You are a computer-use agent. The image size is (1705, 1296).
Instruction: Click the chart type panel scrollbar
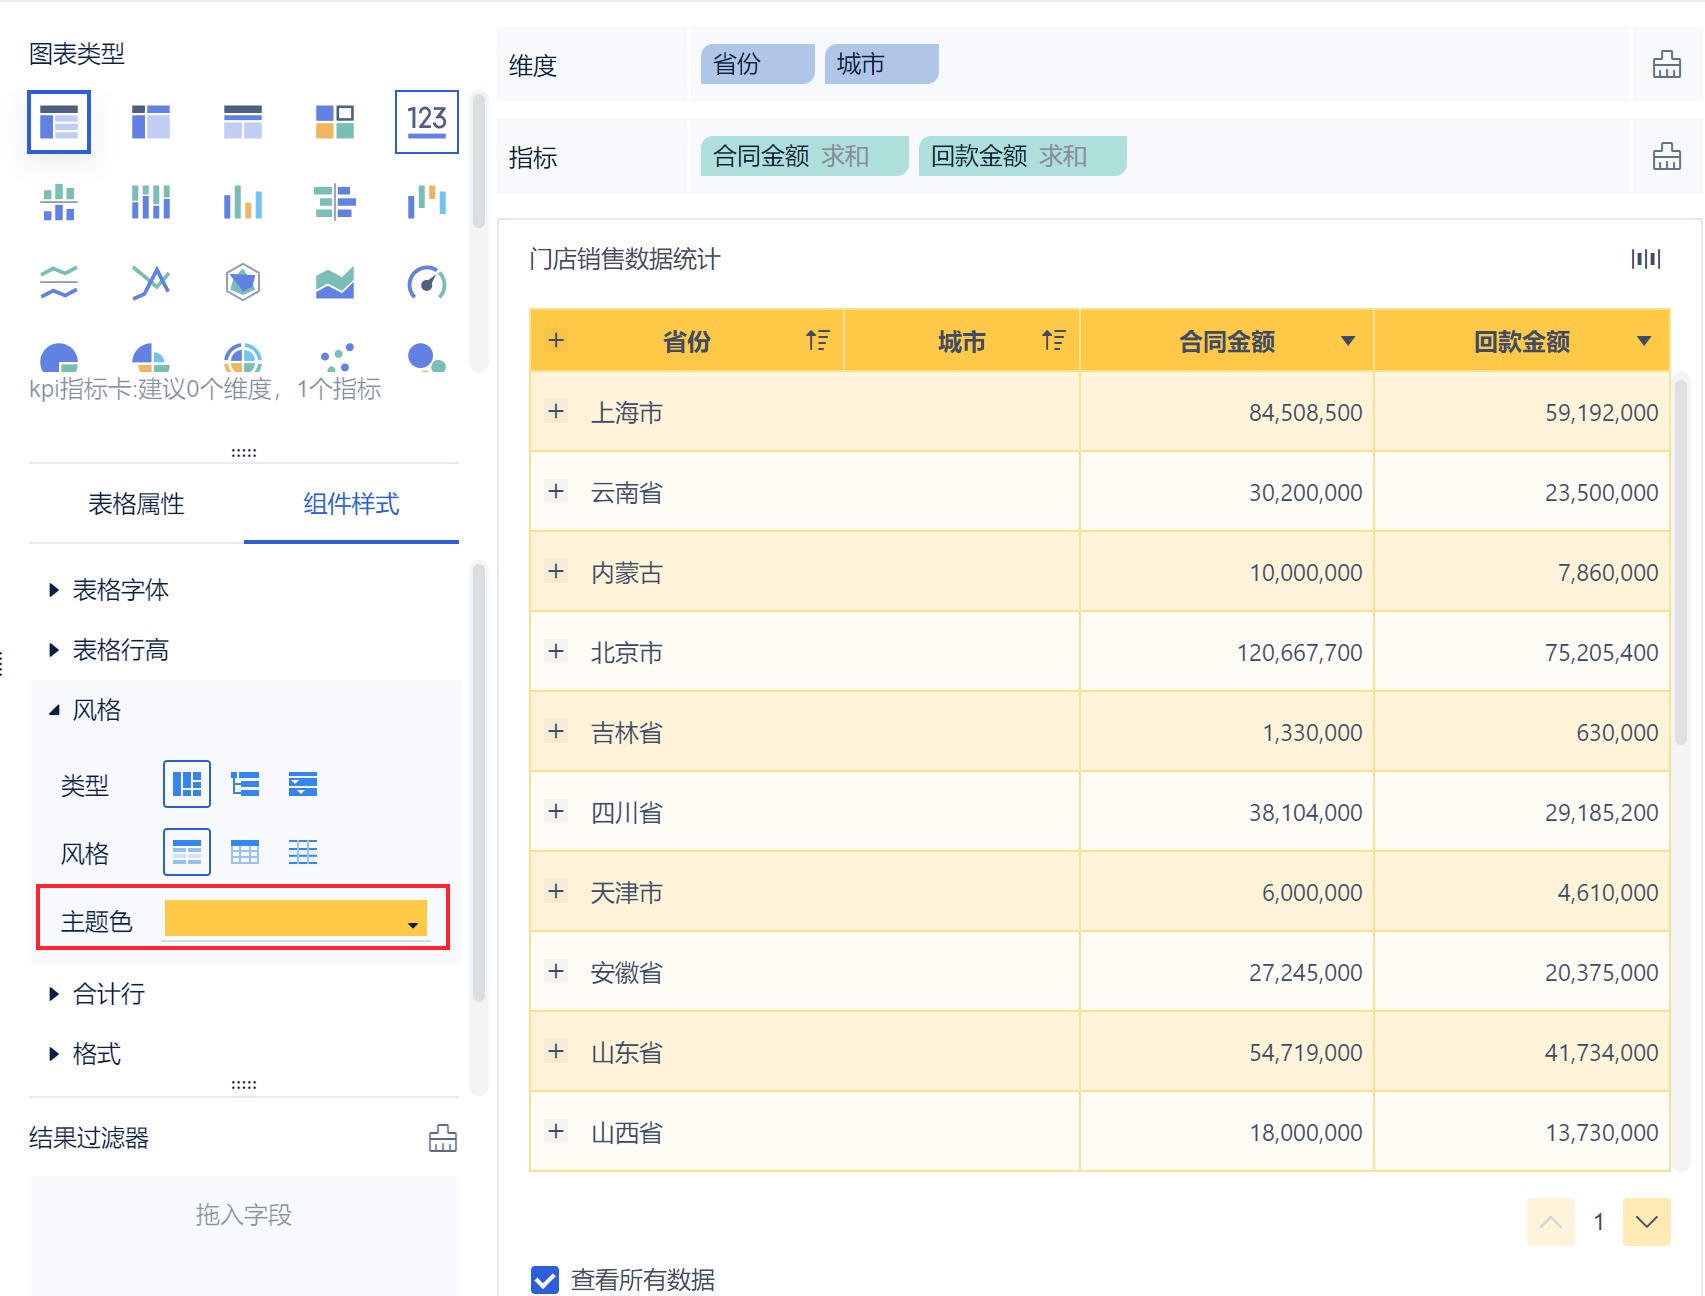click(479, 161)
